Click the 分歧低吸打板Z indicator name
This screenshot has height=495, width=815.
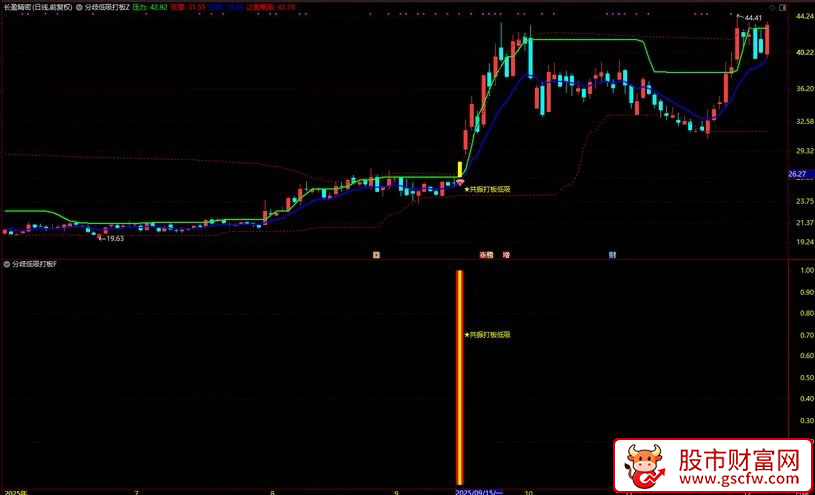pyautogui.click(x=106, y=8)
